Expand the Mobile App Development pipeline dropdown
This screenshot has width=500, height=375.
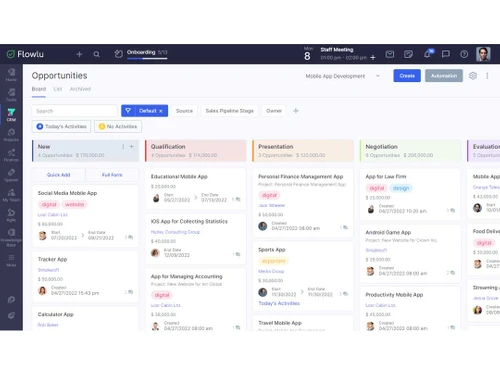tap(343, 76)
